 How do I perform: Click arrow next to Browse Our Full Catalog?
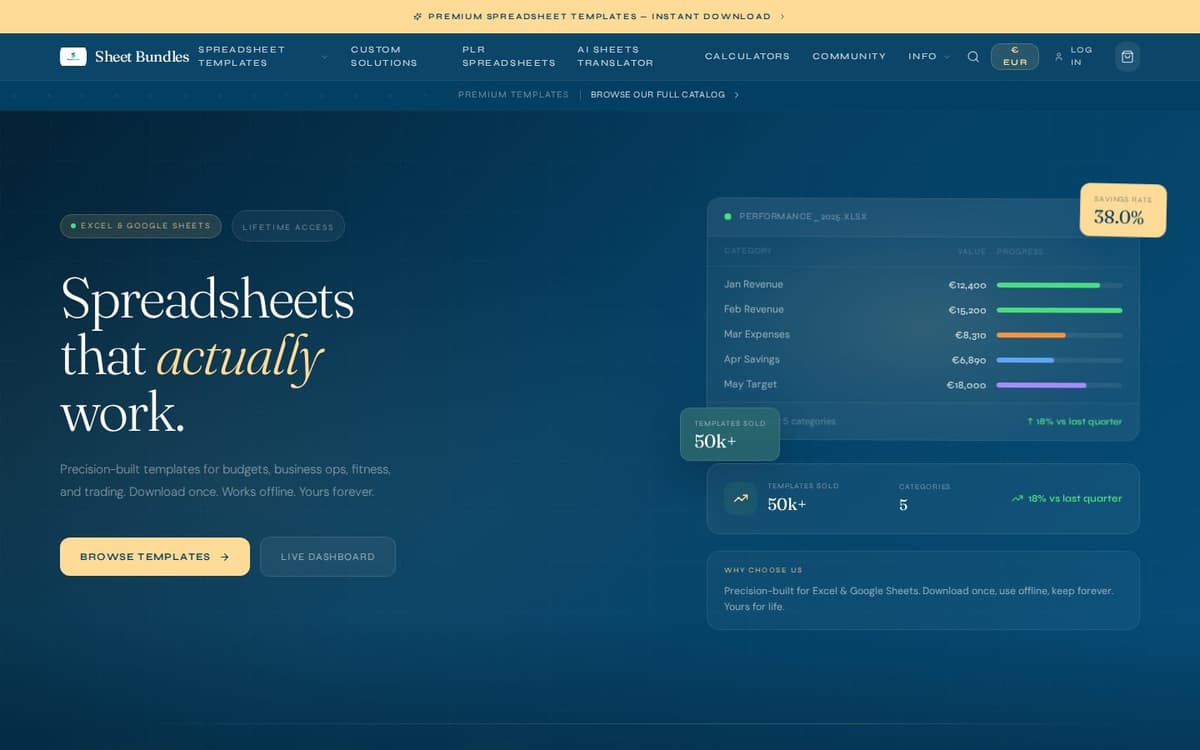point(736,95)
